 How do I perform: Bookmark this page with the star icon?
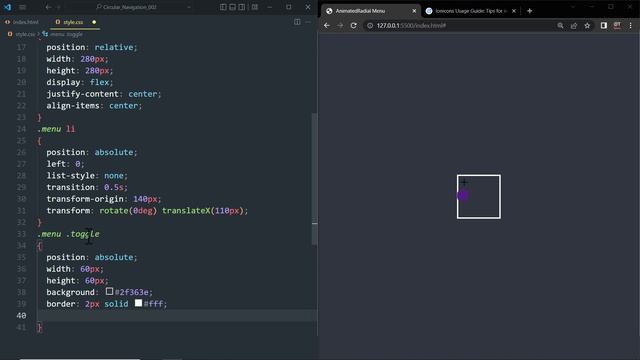tap(587, 25)
